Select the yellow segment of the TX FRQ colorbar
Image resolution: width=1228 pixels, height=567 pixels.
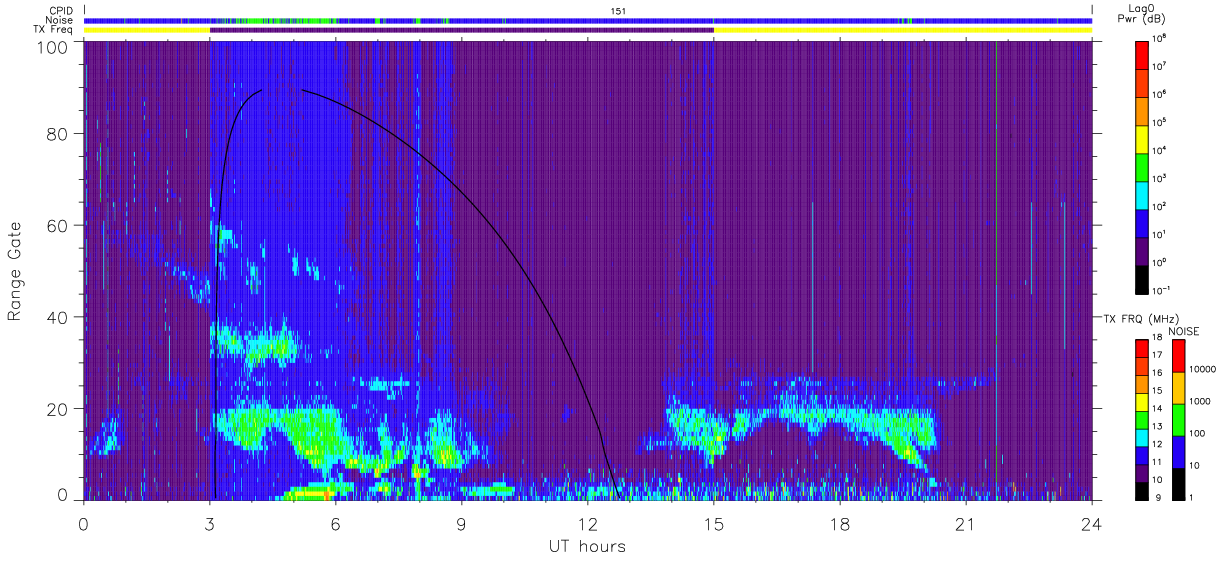(x=1142, y=402)
